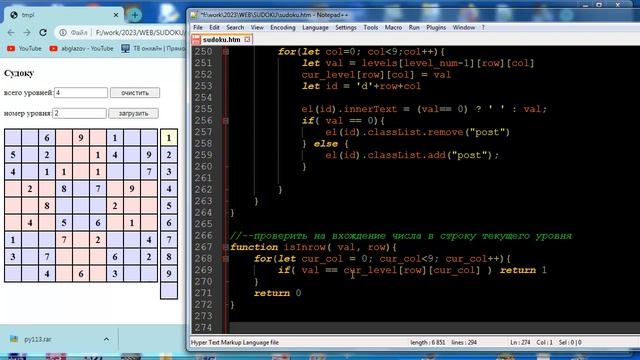This screenshot has width=640, height=360.
Task: Click 'length : 6 851' in status bar
Action: (427, 342)
